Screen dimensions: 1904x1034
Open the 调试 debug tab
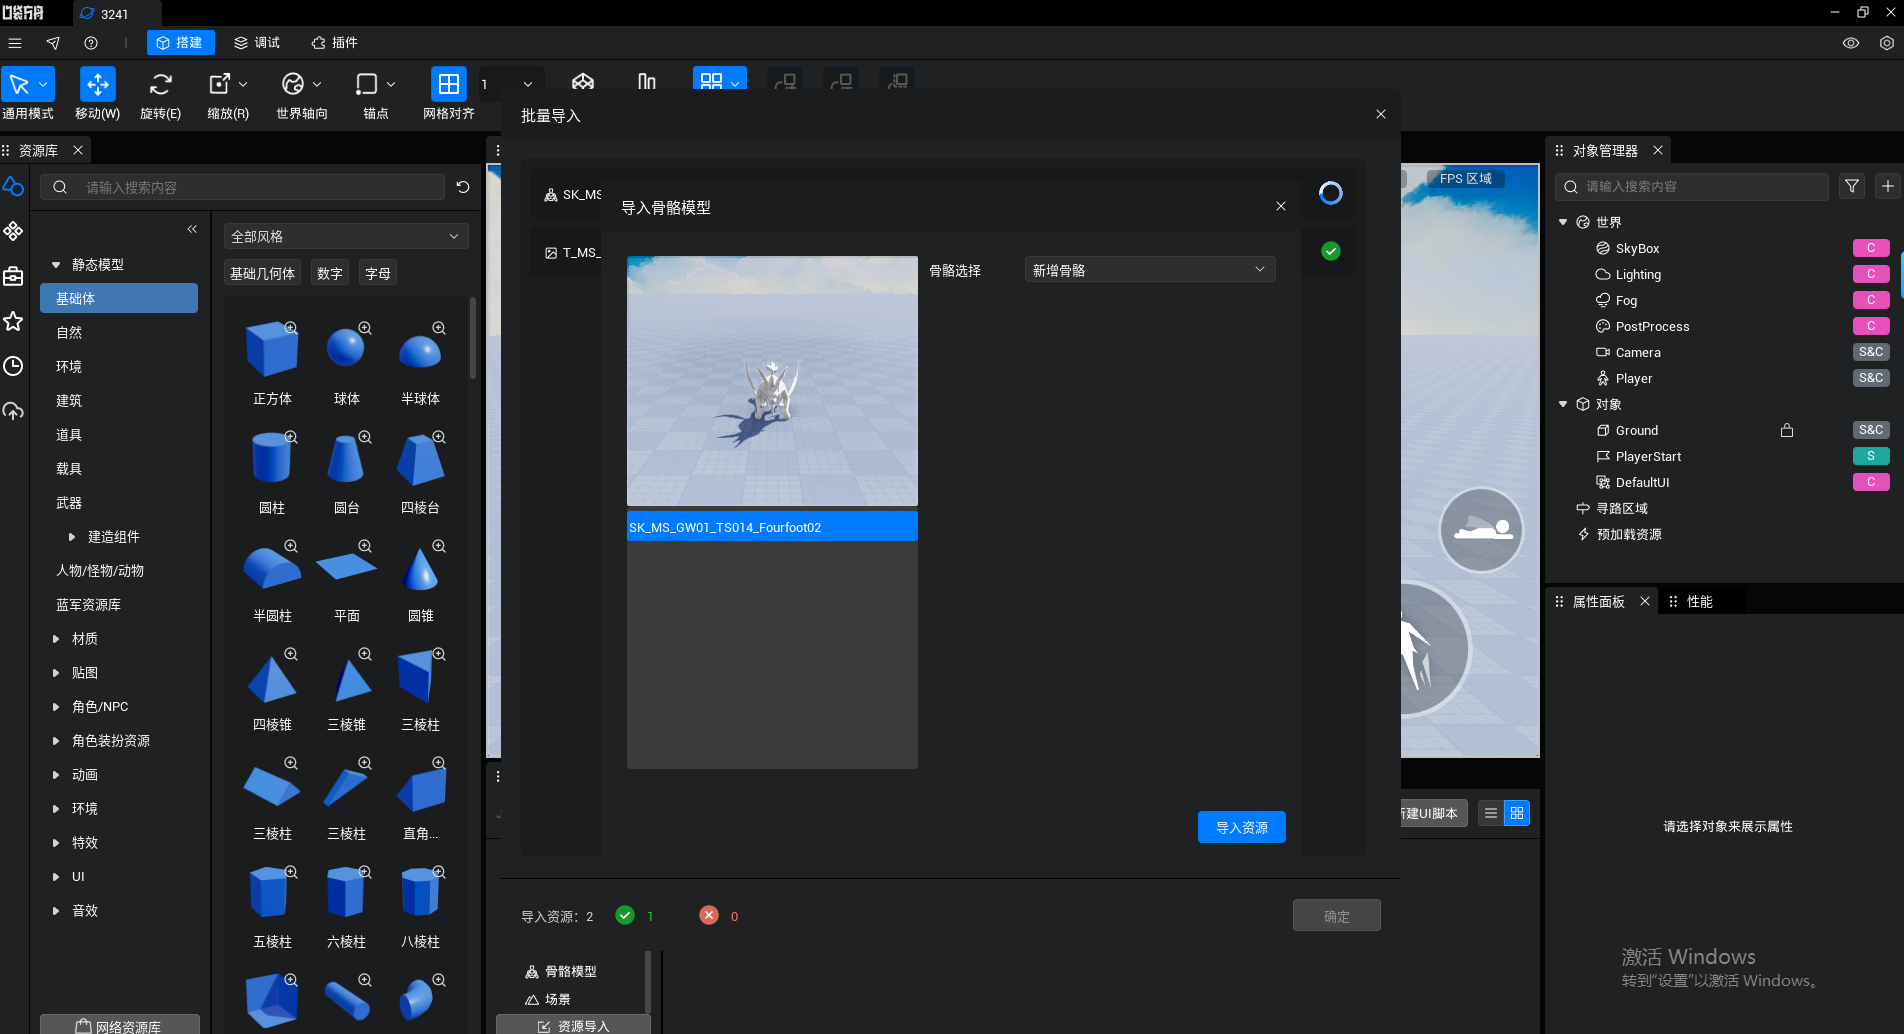257,43
